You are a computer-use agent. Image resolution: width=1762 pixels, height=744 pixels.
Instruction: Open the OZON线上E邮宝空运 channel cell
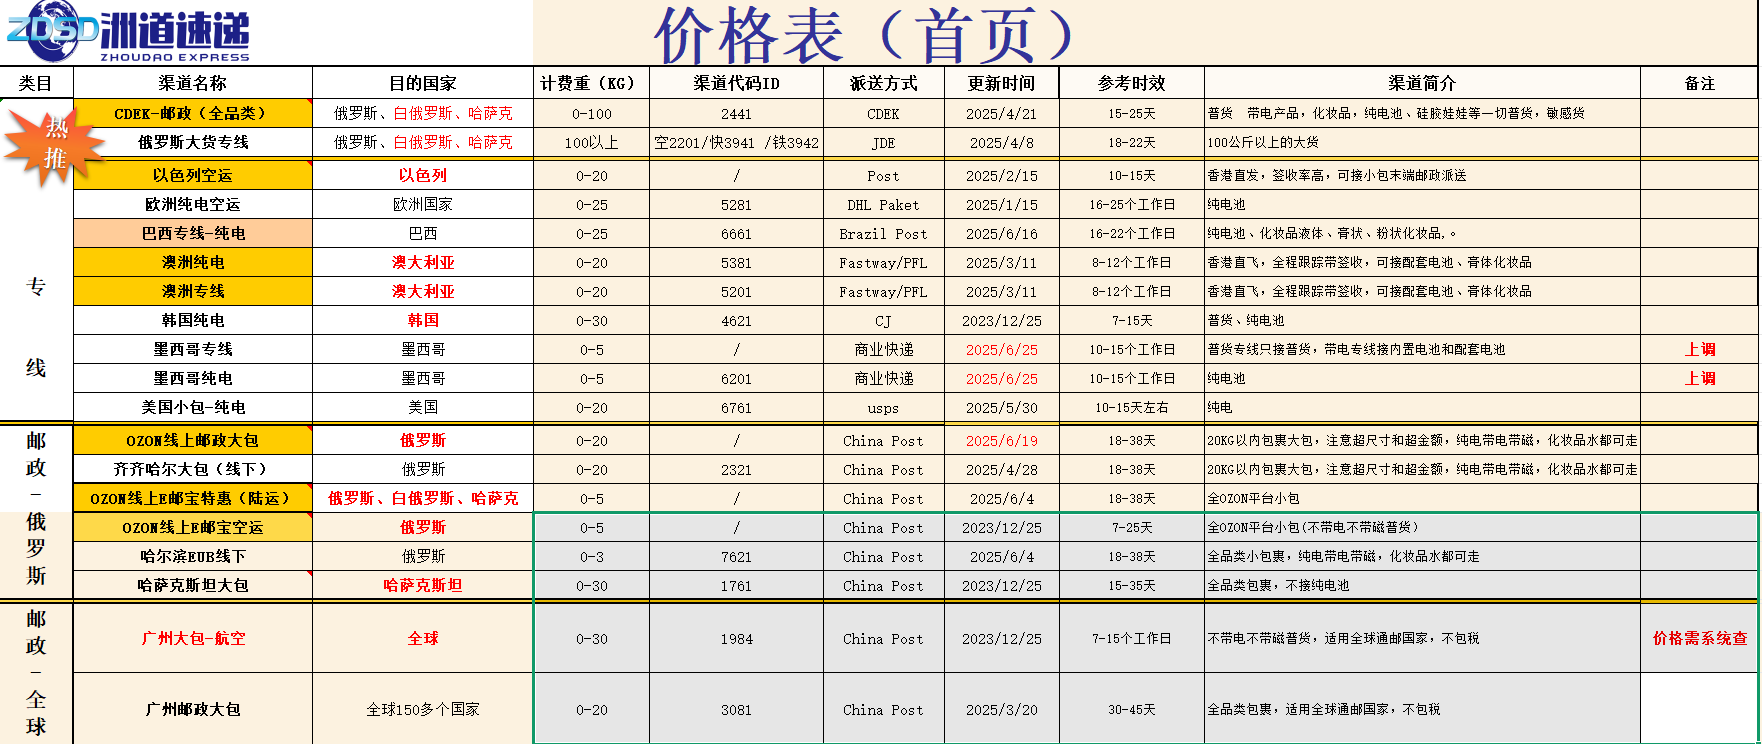[x=193, y=527]
